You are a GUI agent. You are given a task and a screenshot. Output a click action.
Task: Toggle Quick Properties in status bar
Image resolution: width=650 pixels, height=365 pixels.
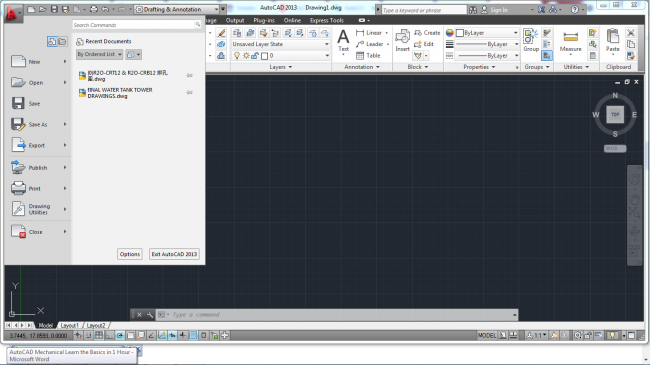click(204, 336)
